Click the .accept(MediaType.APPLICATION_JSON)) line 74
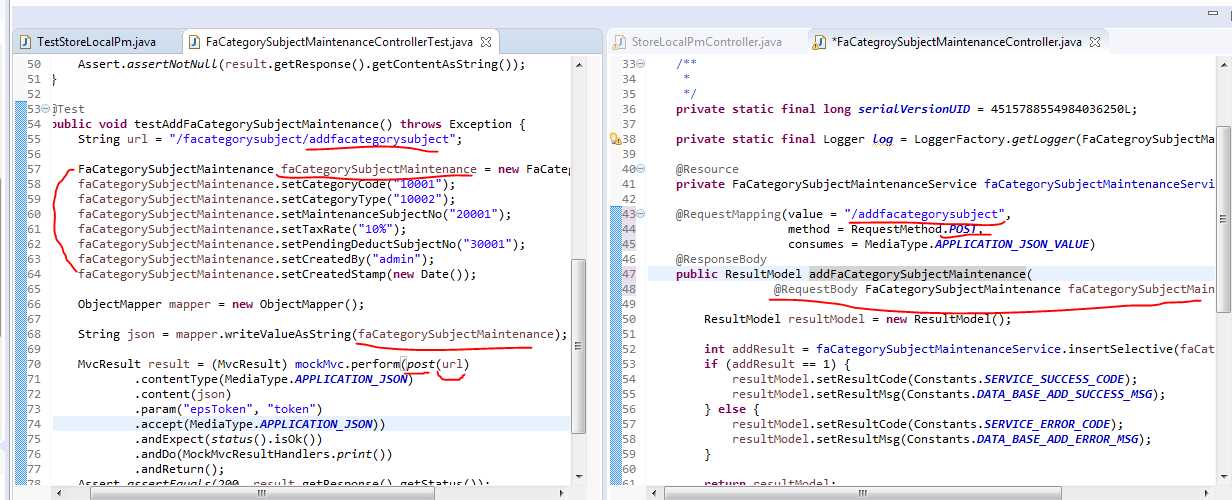 click(x=259, y=424)
